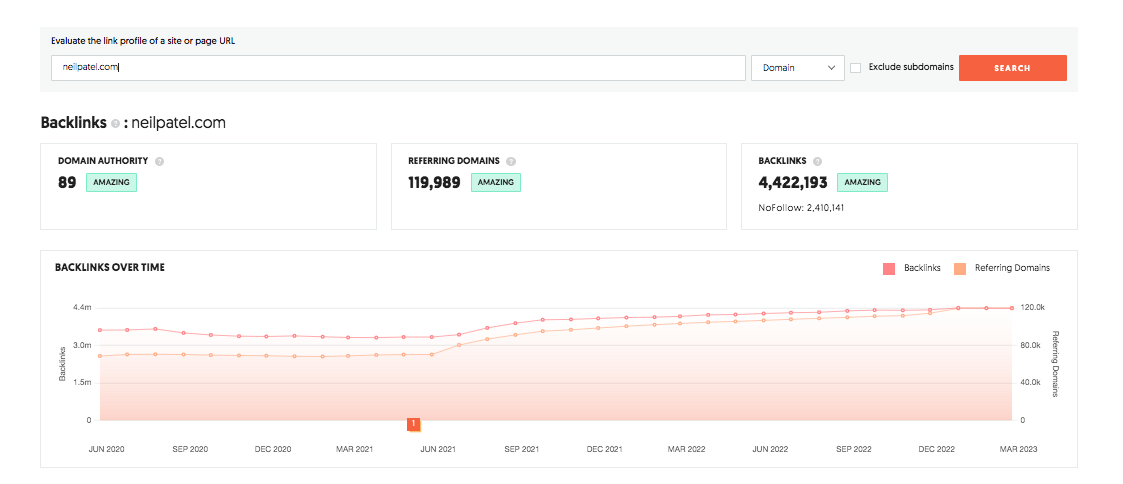Click the URL input field with neilpatel.com

click(x=398, y=68)
